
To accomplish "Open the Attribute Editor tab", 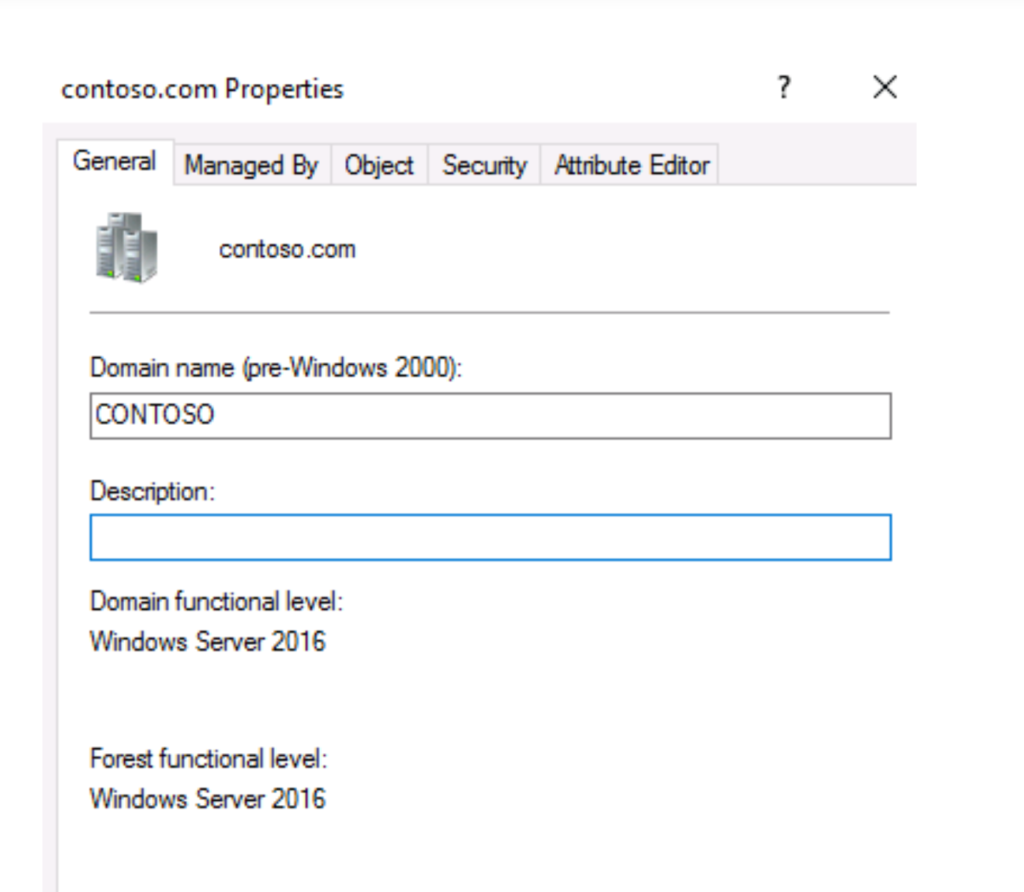I will point(632,166).
